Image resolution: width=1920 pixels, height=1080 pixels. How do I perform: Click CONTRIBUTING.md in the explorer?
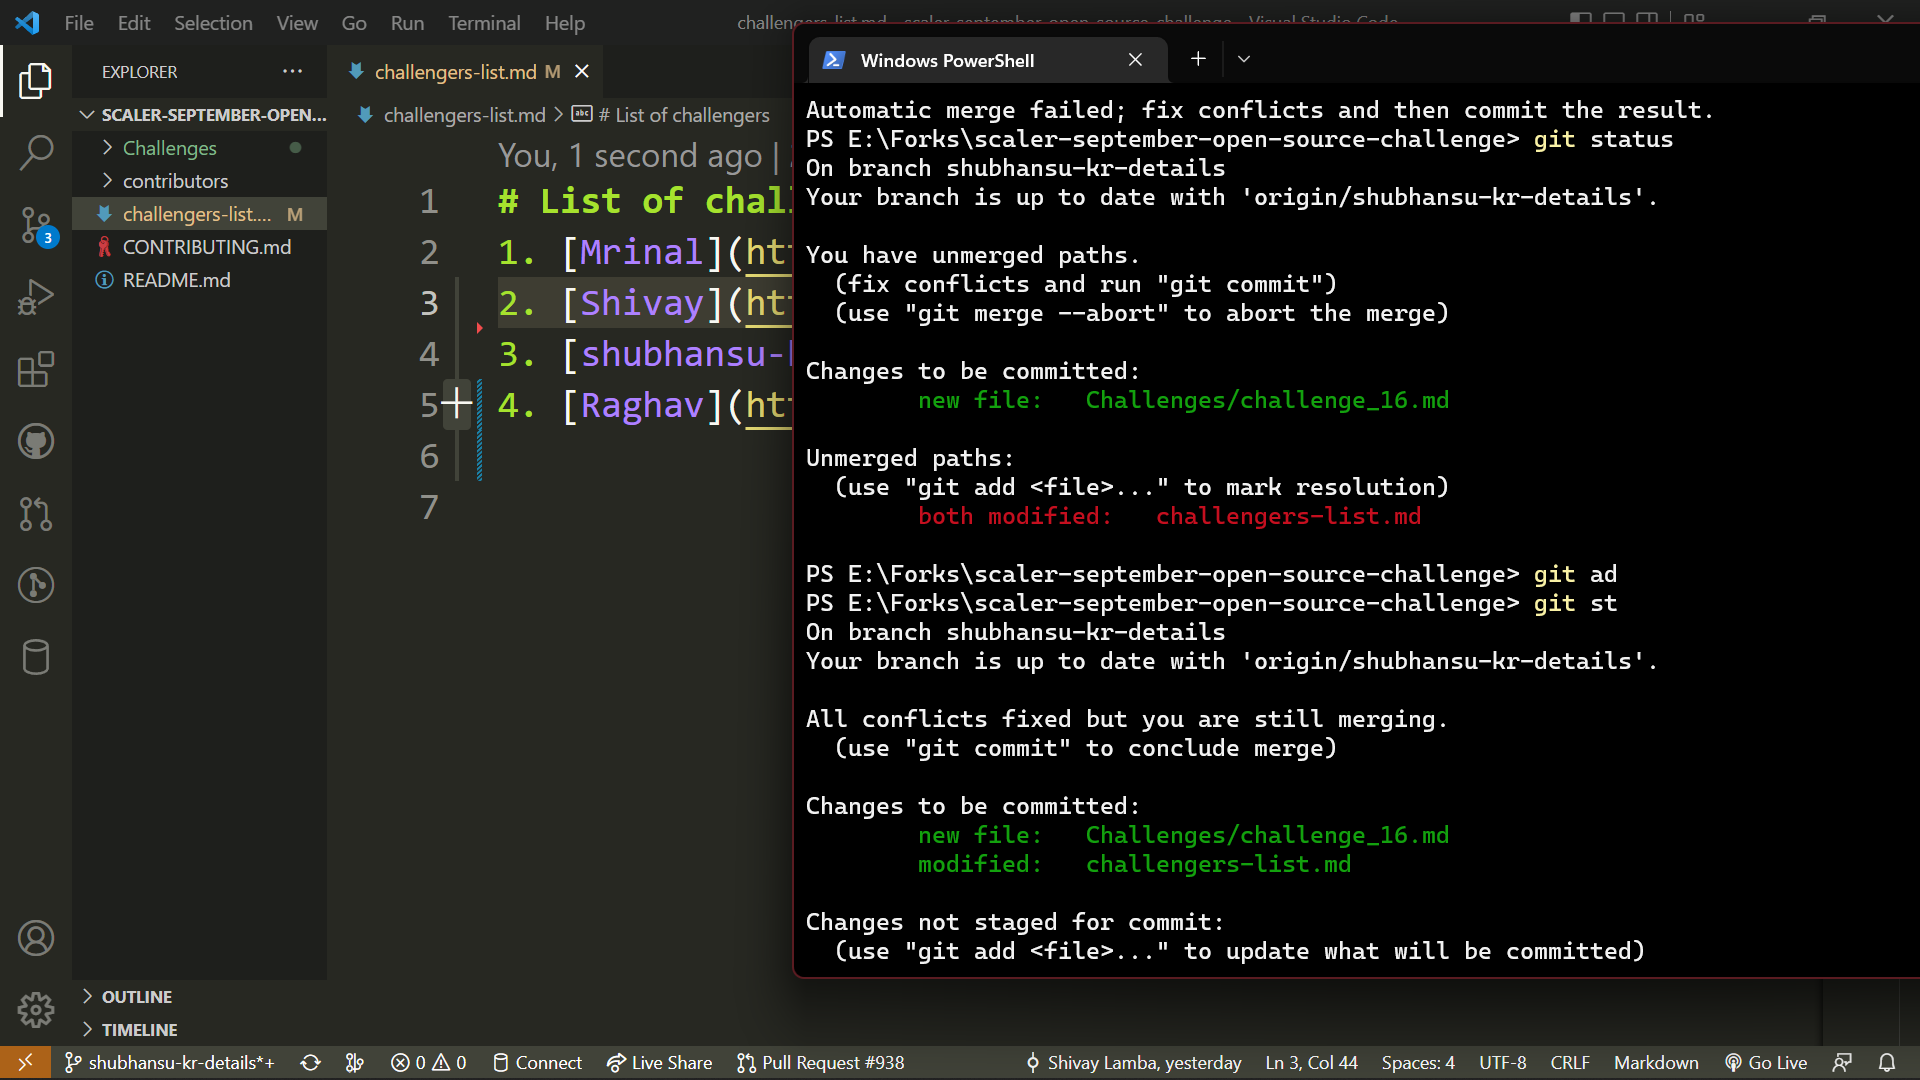[206, 246]
